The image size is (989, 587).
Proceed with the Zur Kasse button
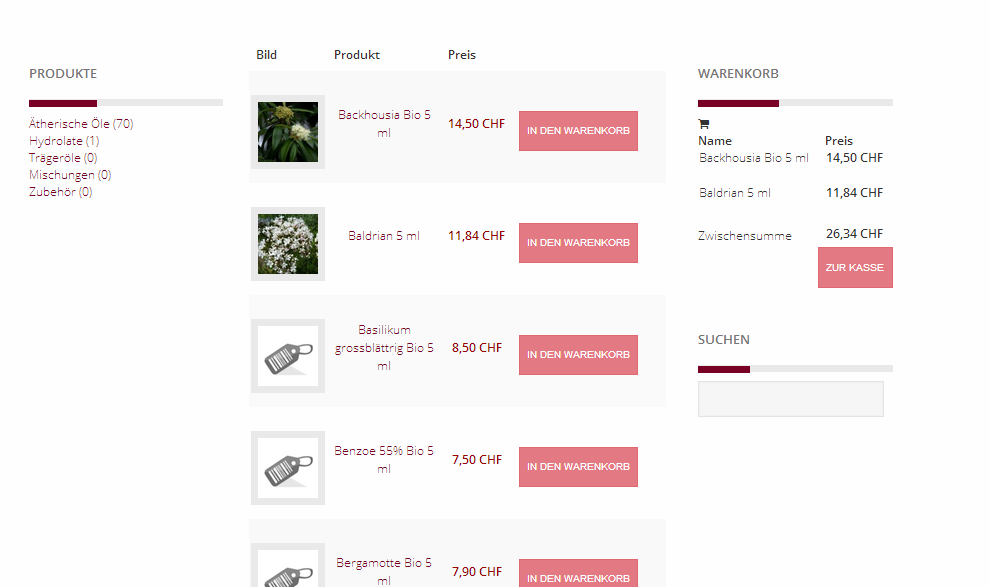point(855,268)
